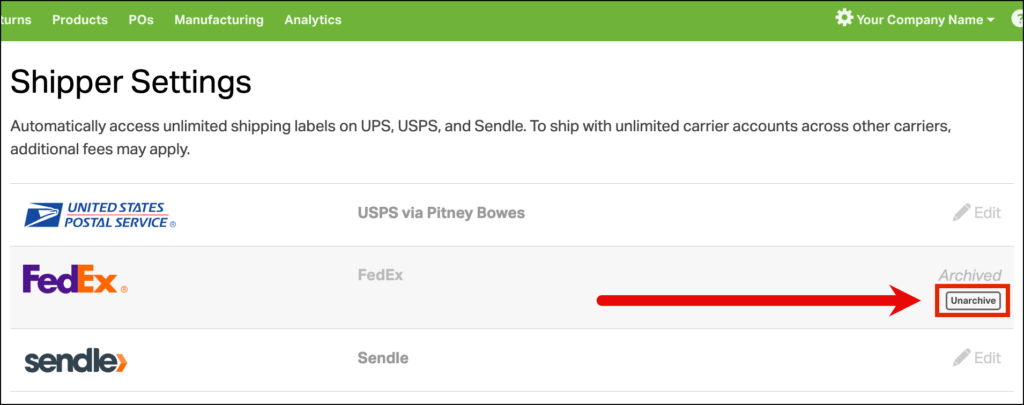Select the Sendle shipper name text

point(383,357)
